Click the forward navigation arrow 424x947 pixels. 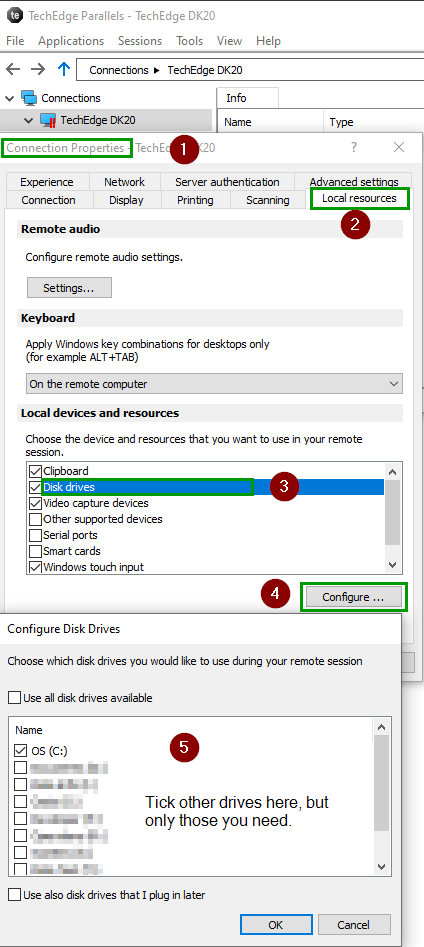point(38,69)
